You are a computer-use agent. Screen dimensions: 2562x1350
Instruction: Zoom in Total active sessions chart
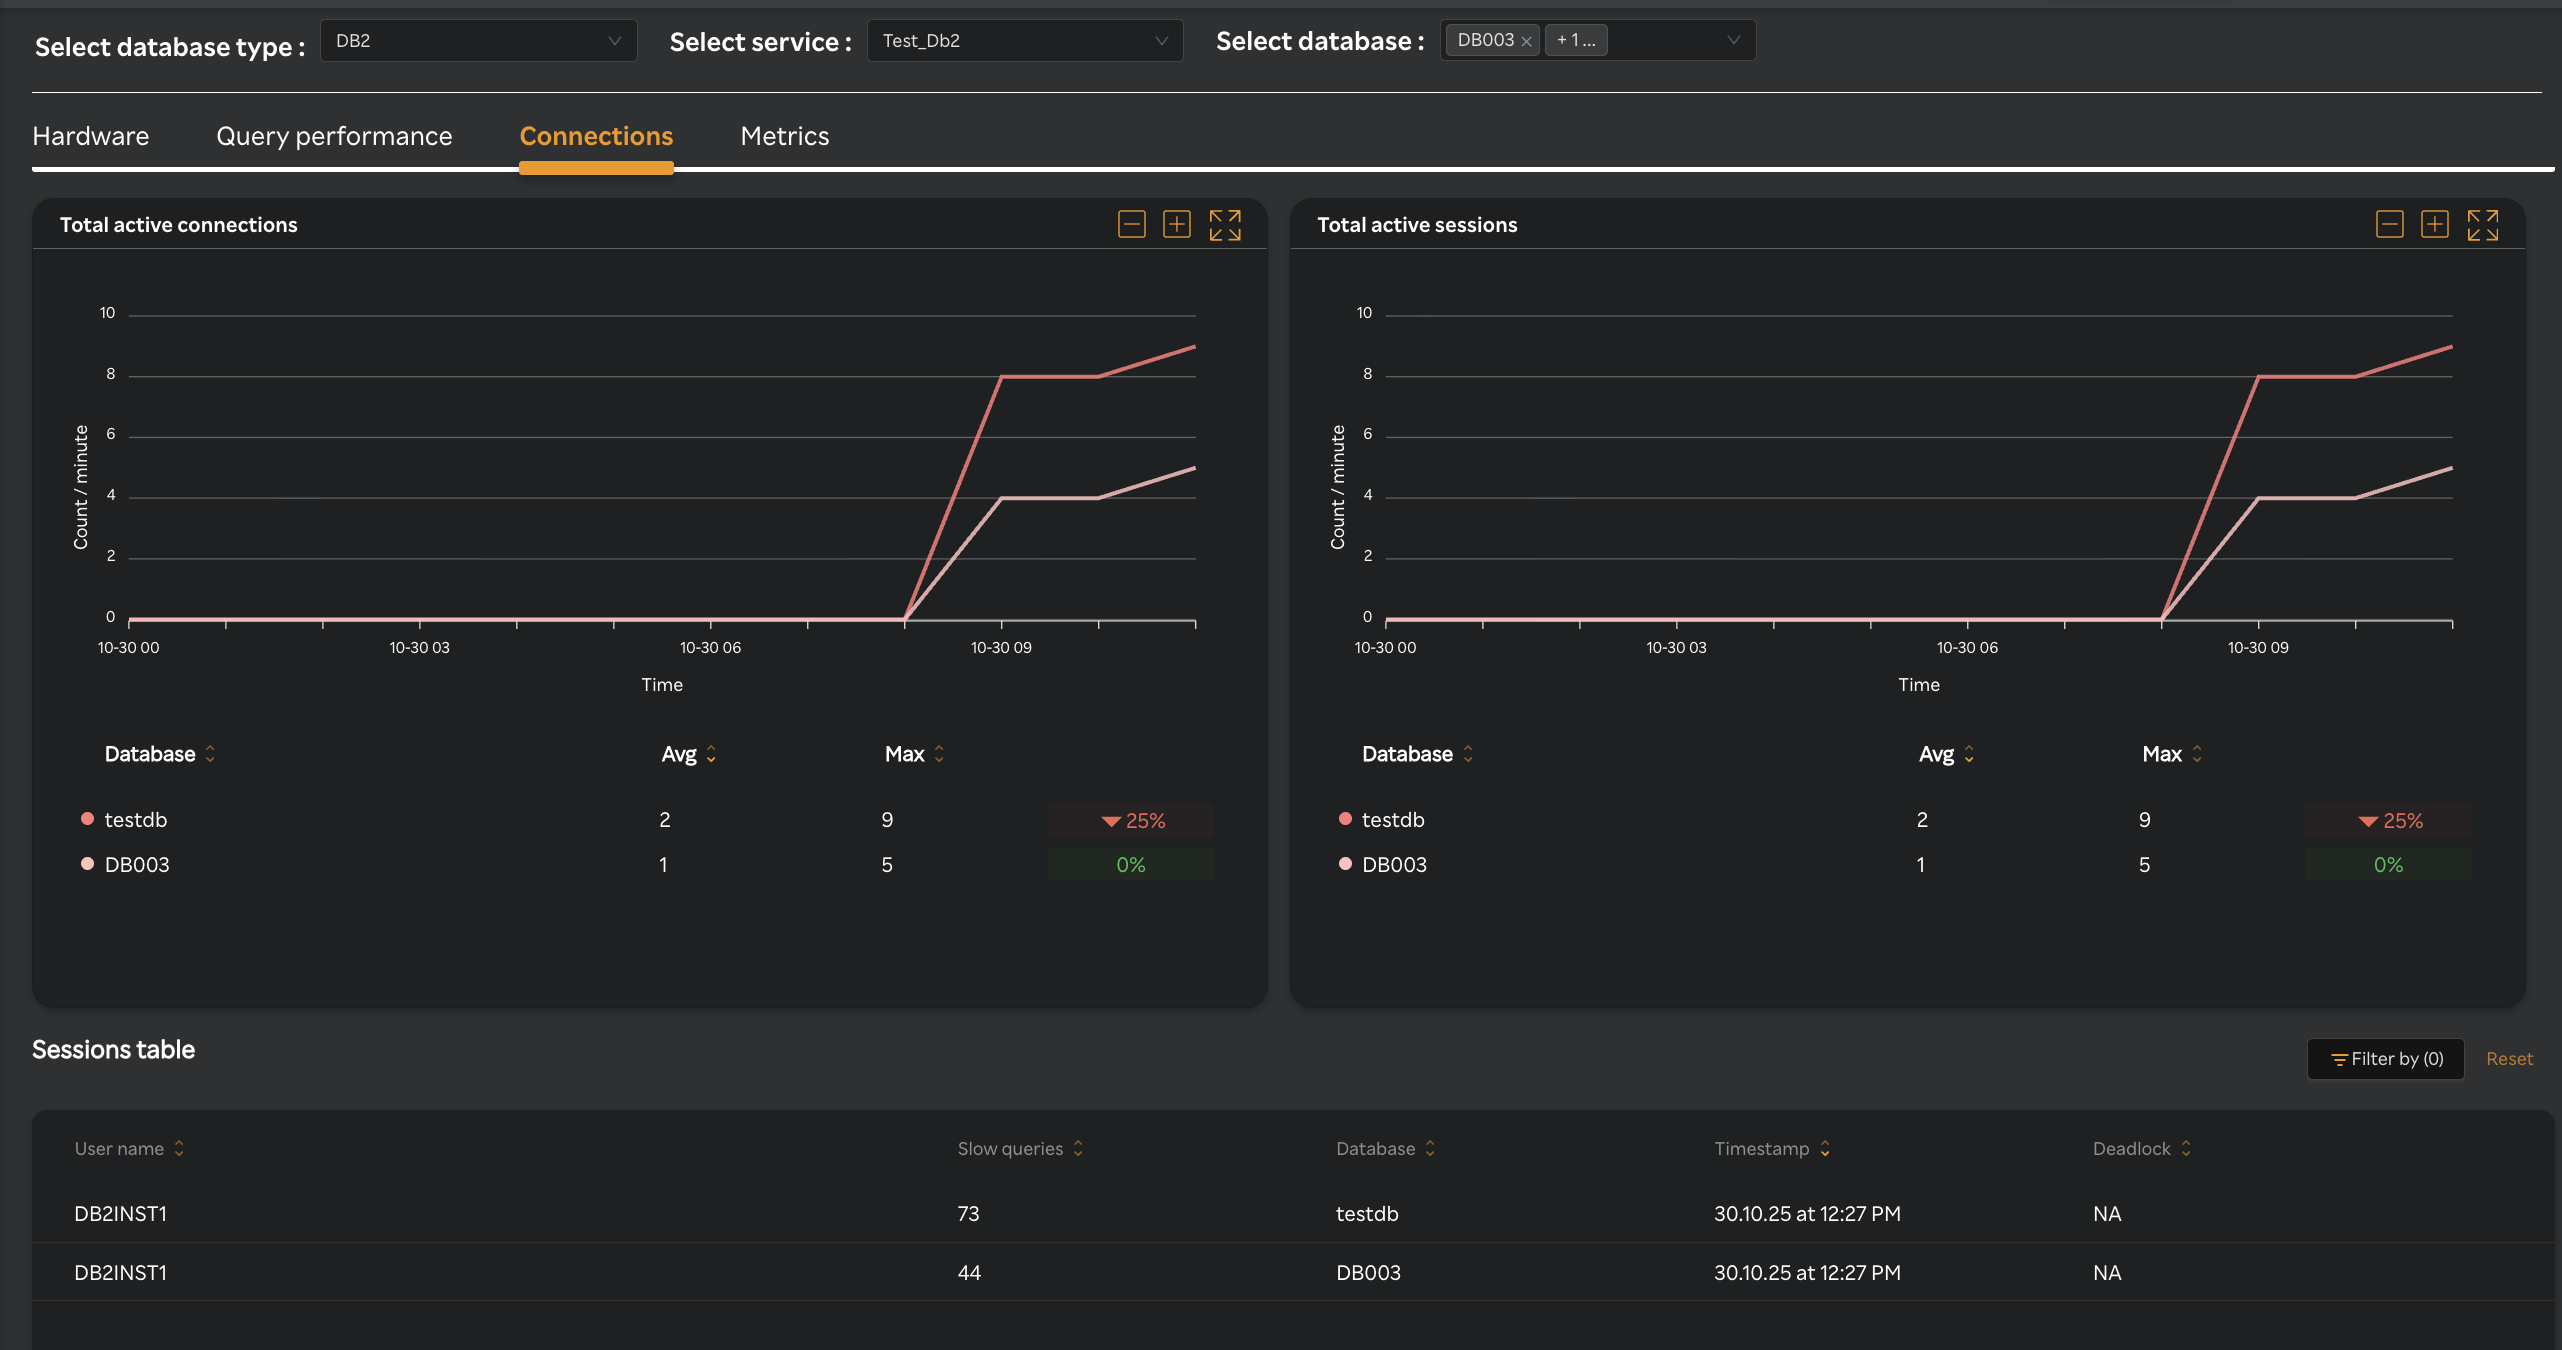click(x=2434, y=224)
